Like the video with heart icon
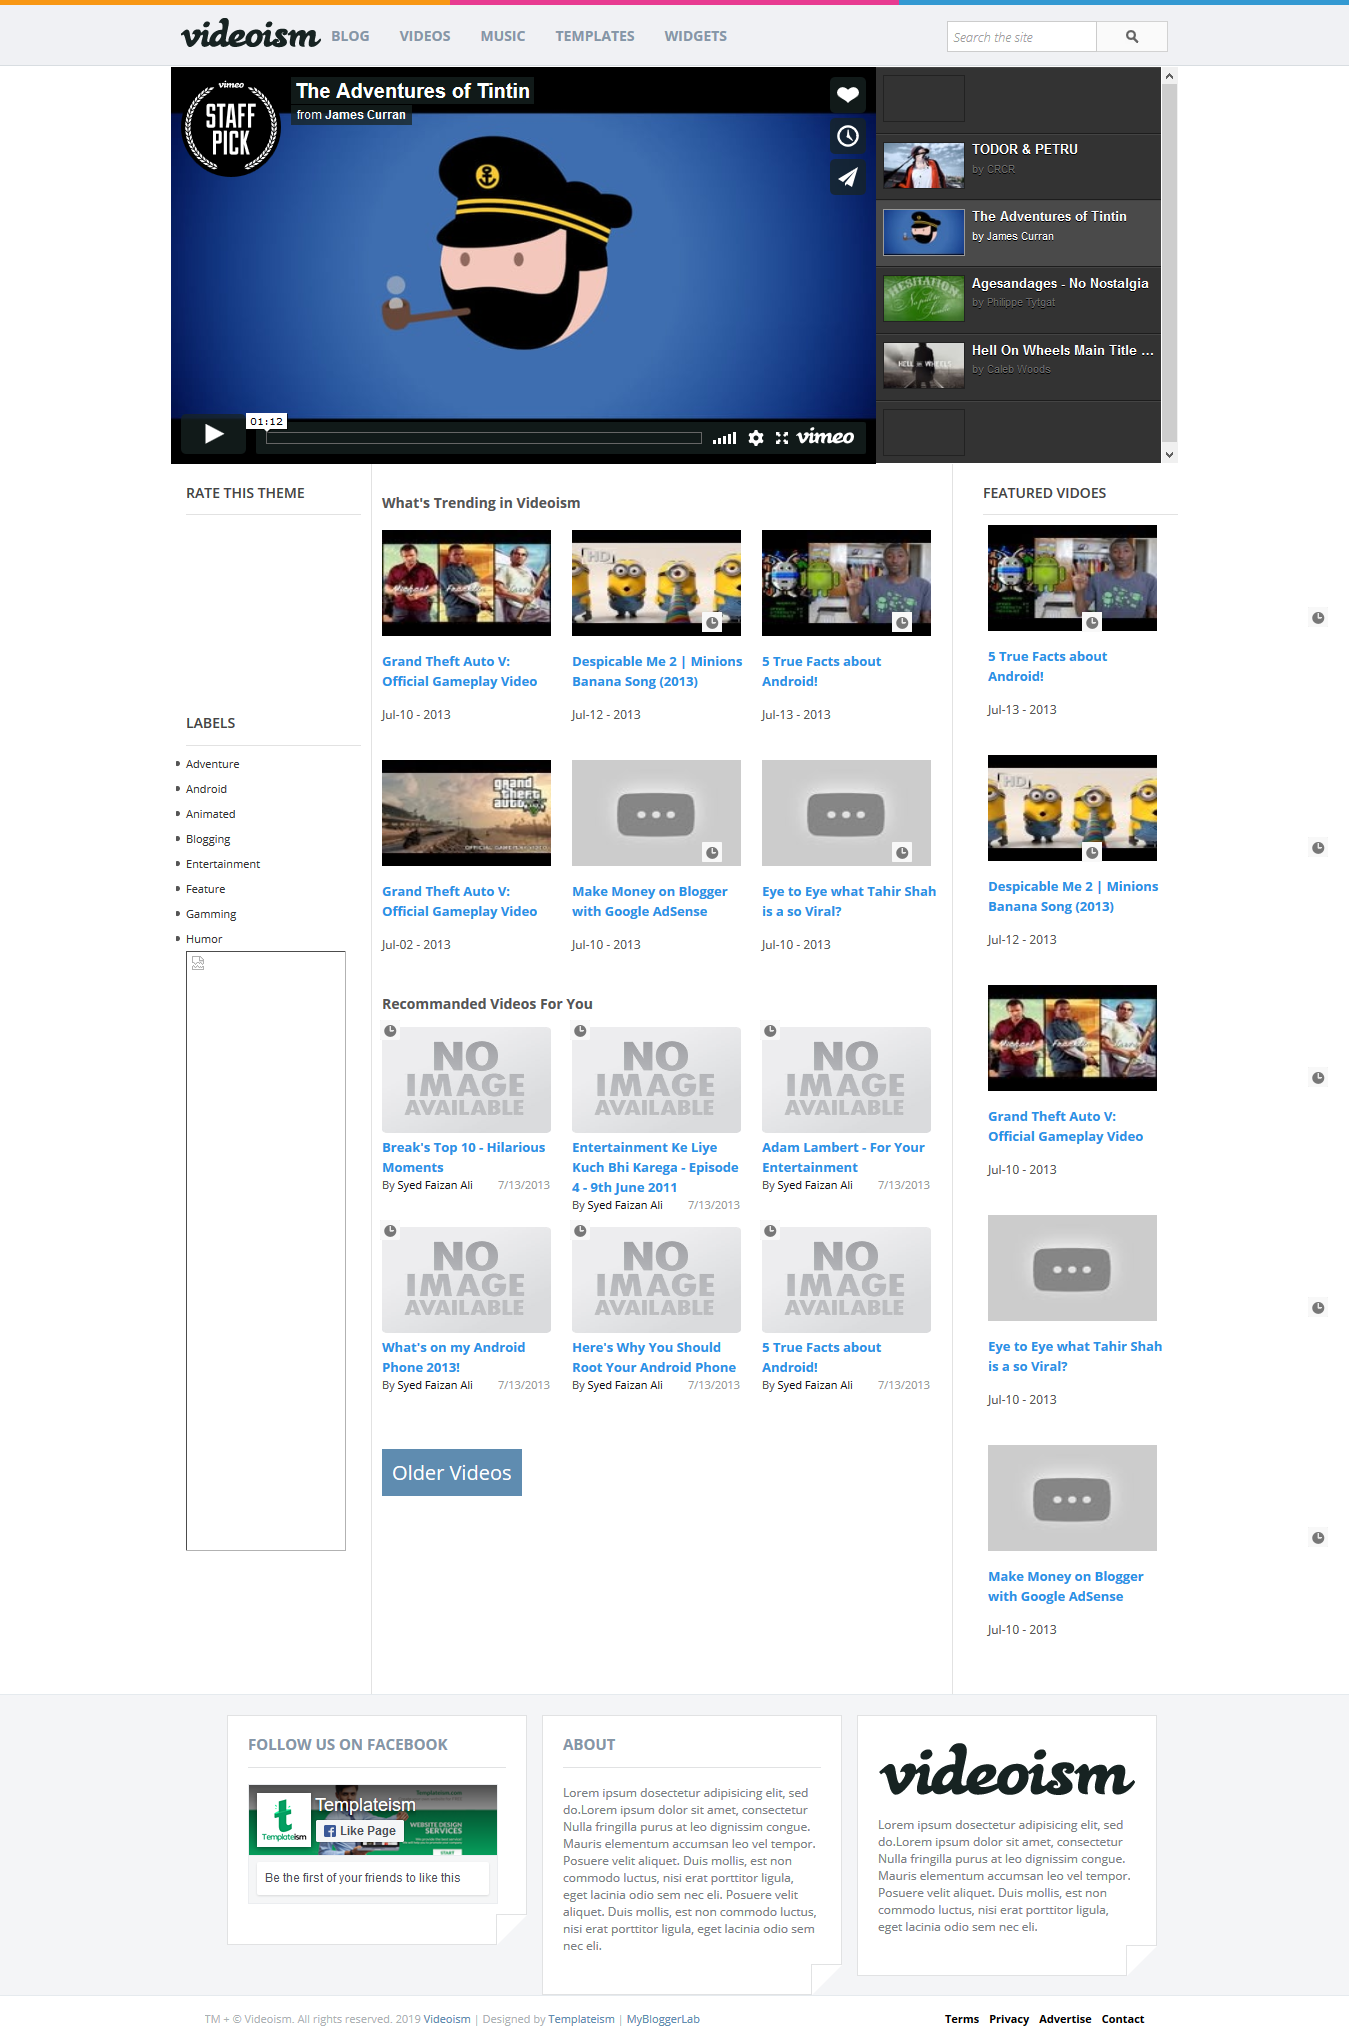1349x2041 pixels. pos(848,95)
